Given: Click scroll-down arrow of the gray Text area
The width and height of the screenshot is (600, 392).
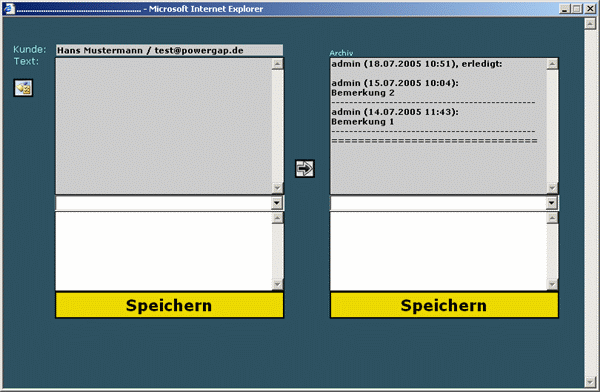Looking at the screenshot, I should pos(277,188).
